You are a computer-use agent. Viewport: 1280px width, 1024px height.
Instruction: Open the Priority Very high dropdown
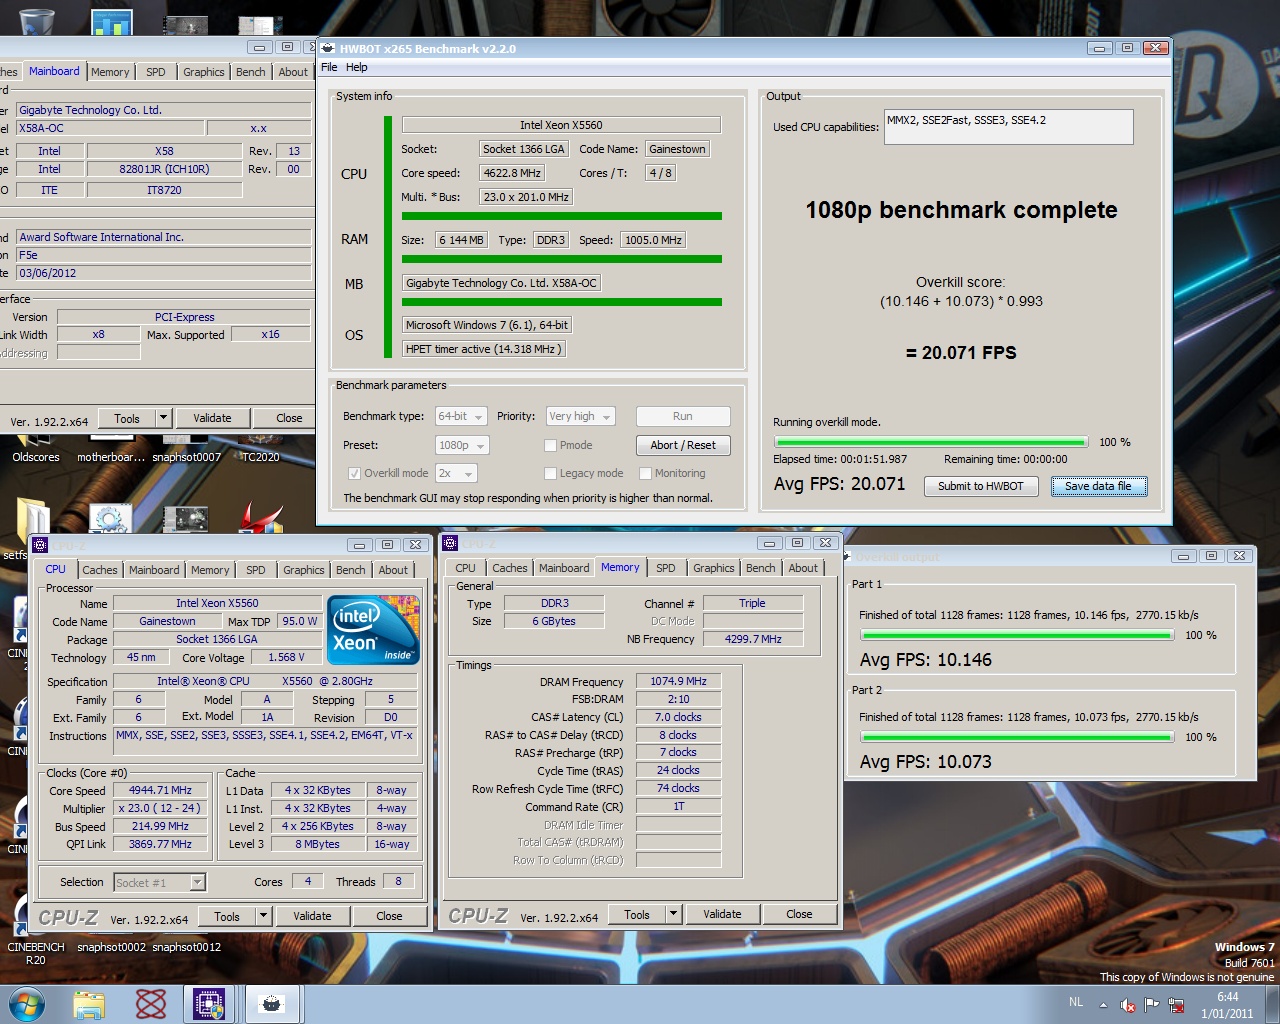click(580, 416)
